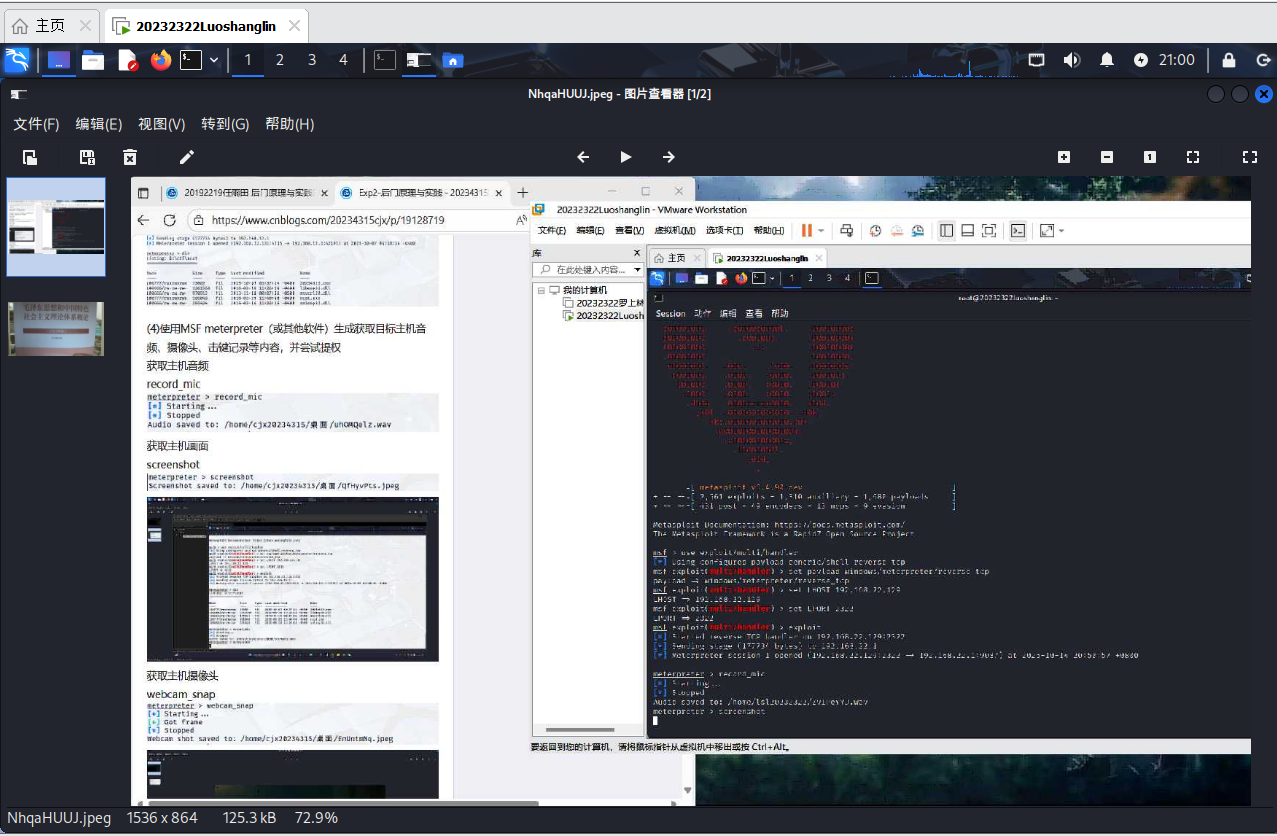
Task: Select the image viewer taskbar entry
Action: coord(418,60)
